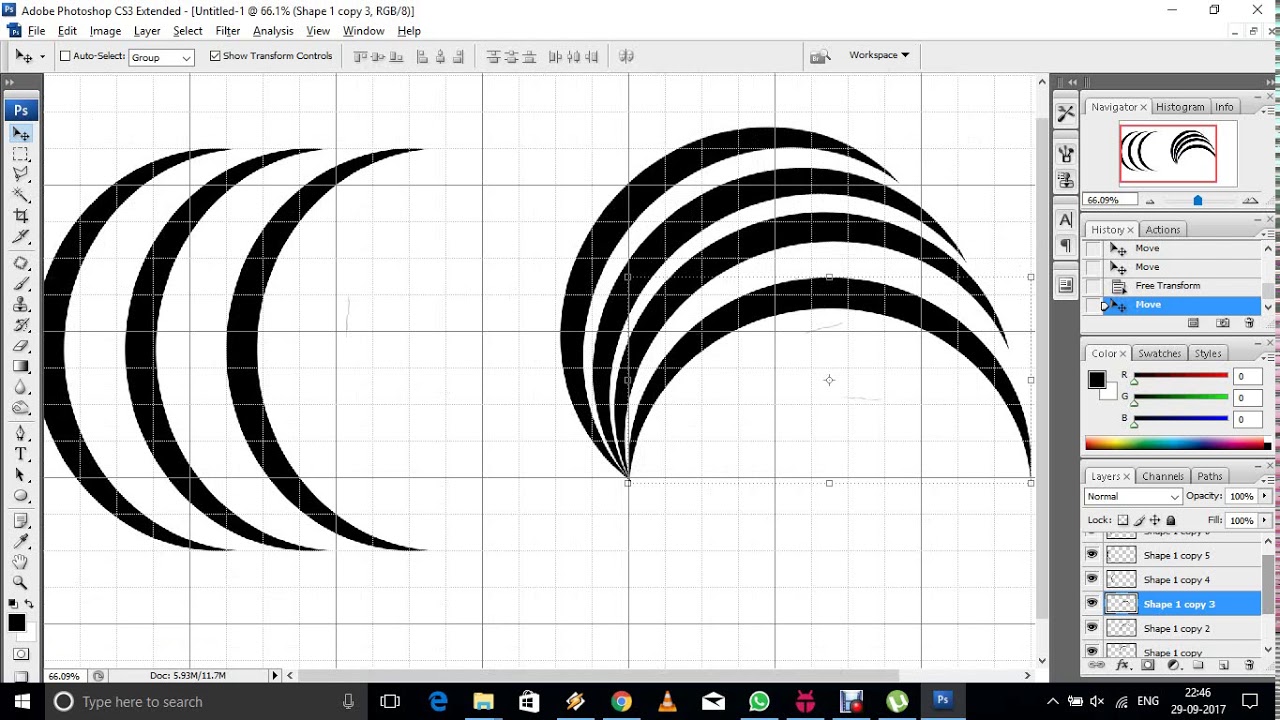Toggle lock position in Layers panel
The image size is (1280, 720).
tap(1155, 520)
